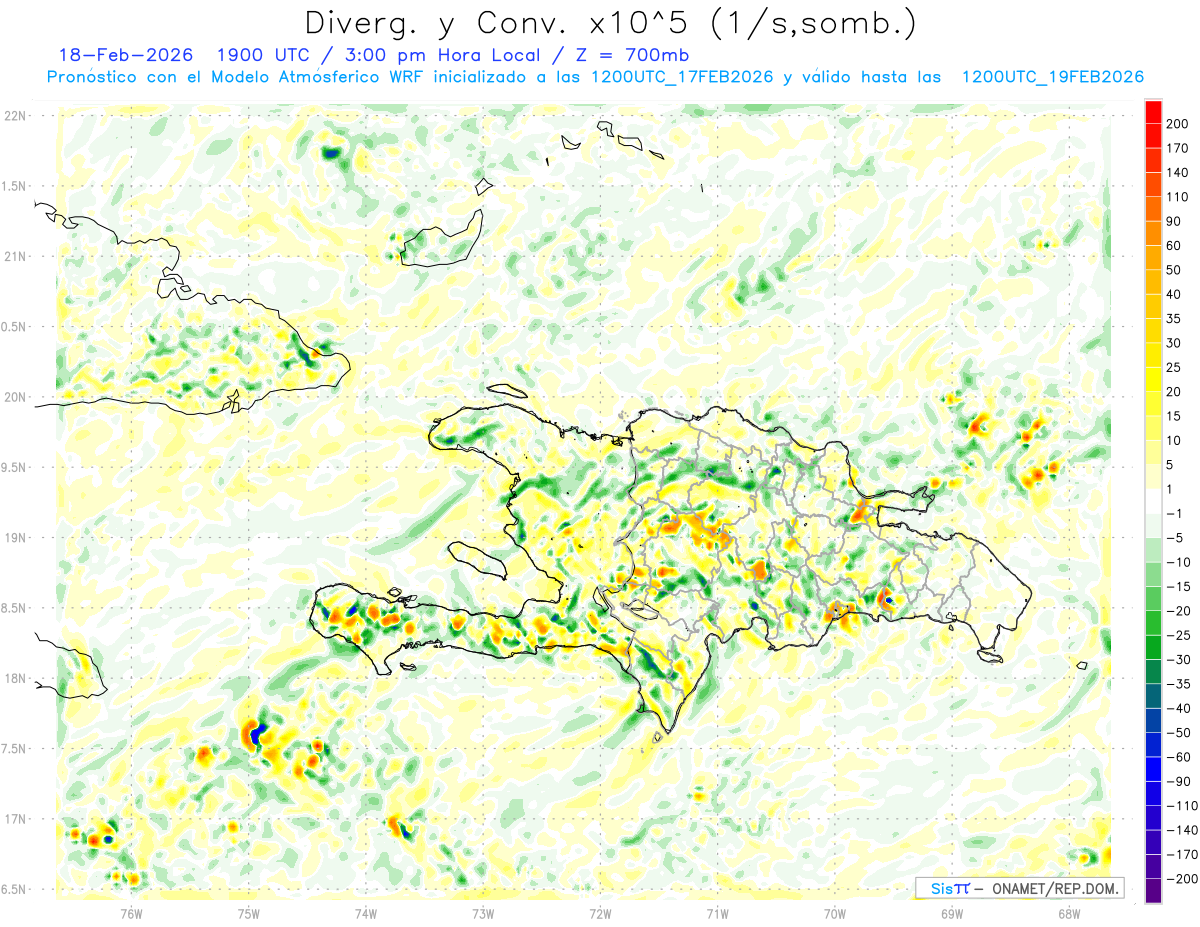Click the "-40" colorbar value
The image size is (1200, 927).
click(x=1178, y=708)
